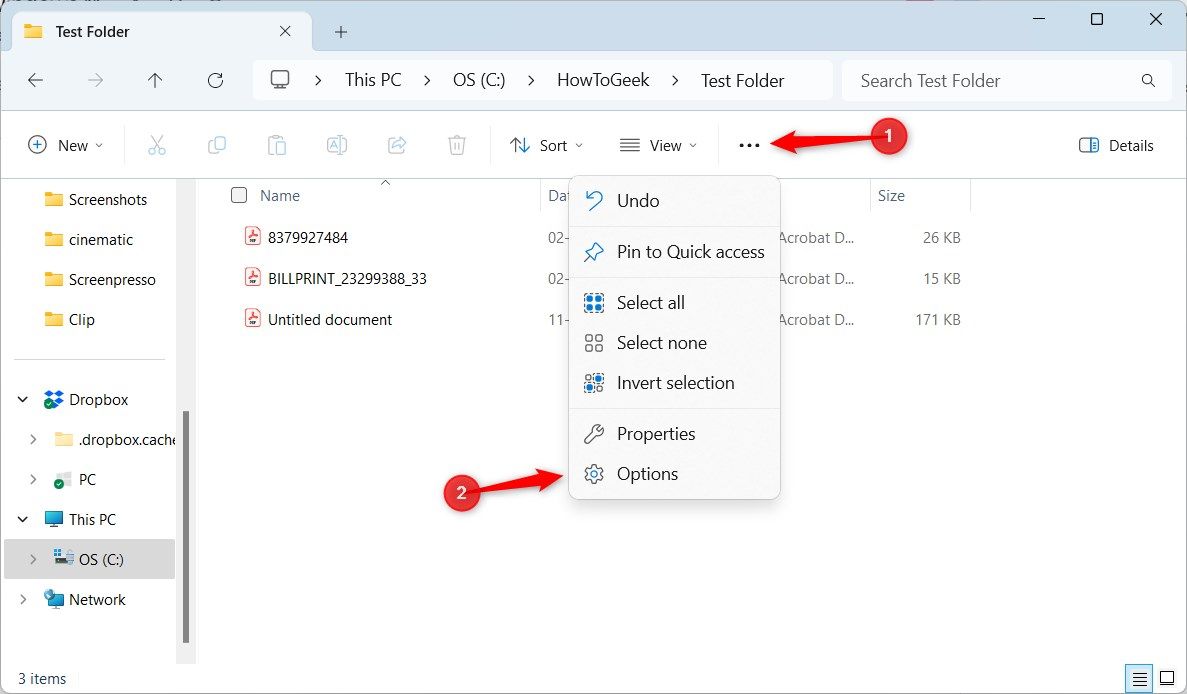This screenshot has height=694, width=1187.
Task: Click HowToGeek in the address breadcrumb
Action: [x=603, y=80]
